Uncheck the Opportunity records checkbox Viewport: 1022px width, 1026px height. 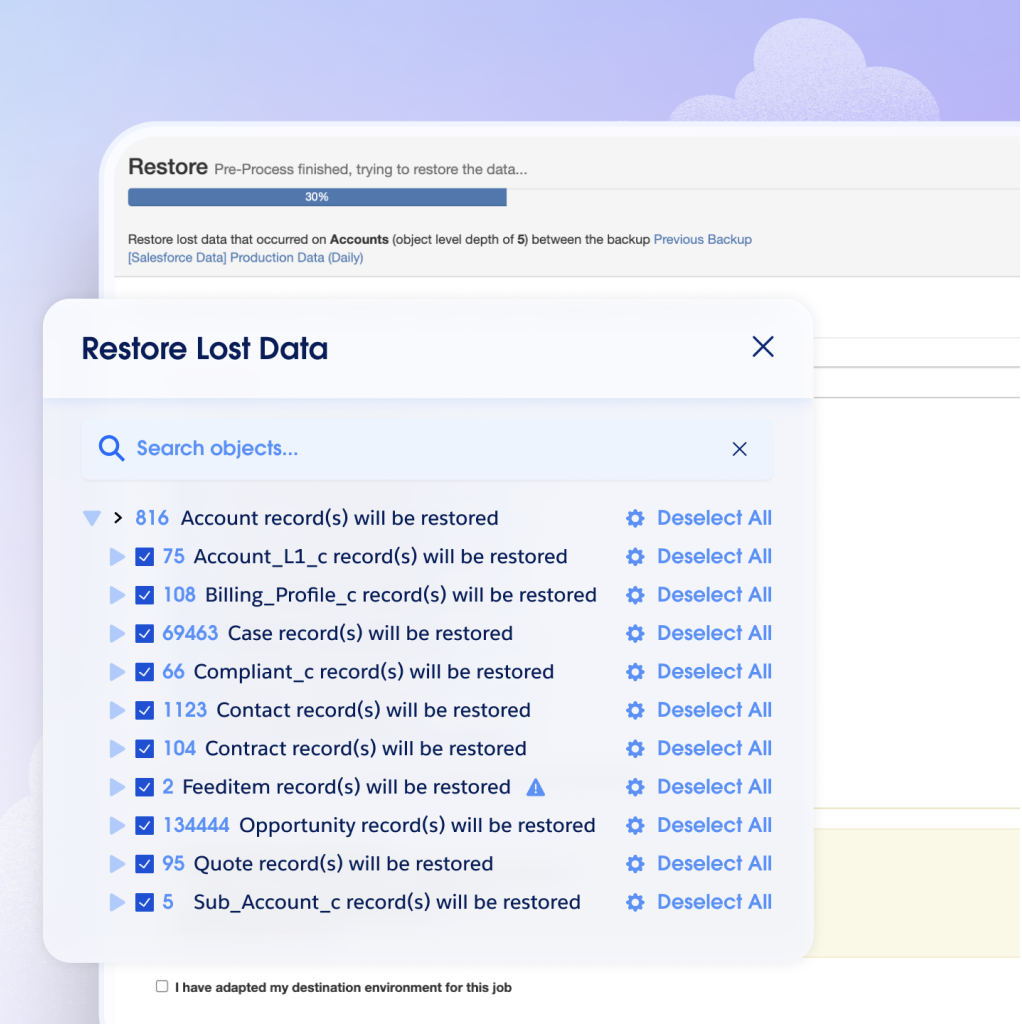145,826
